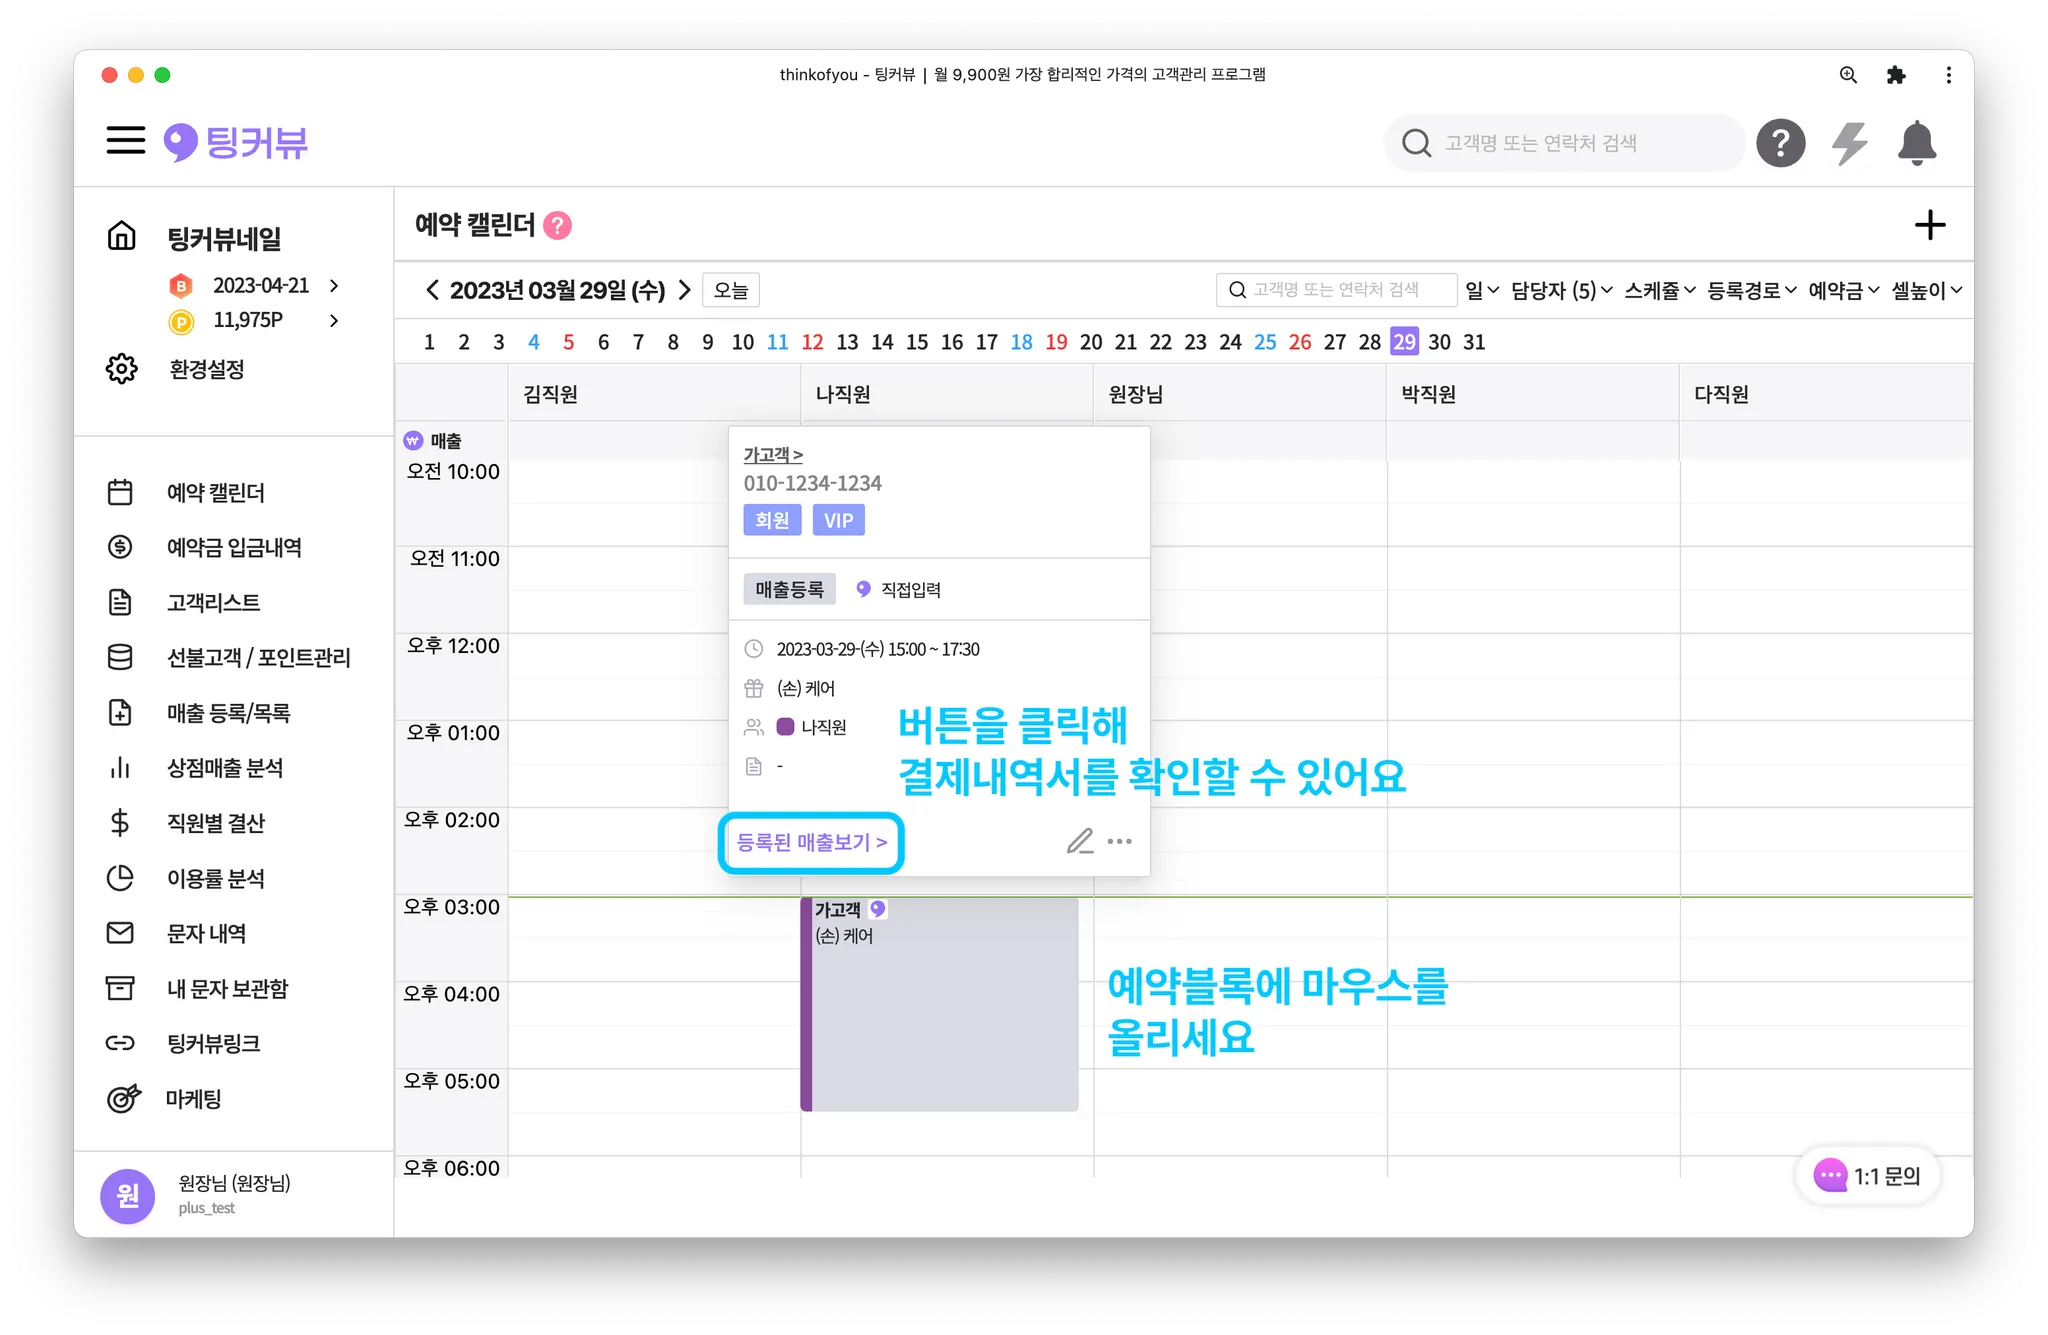The height and width of the screenshot is (1335, 2048).
Task: Open the notification bell
Action: click(x=1916, y=143)
